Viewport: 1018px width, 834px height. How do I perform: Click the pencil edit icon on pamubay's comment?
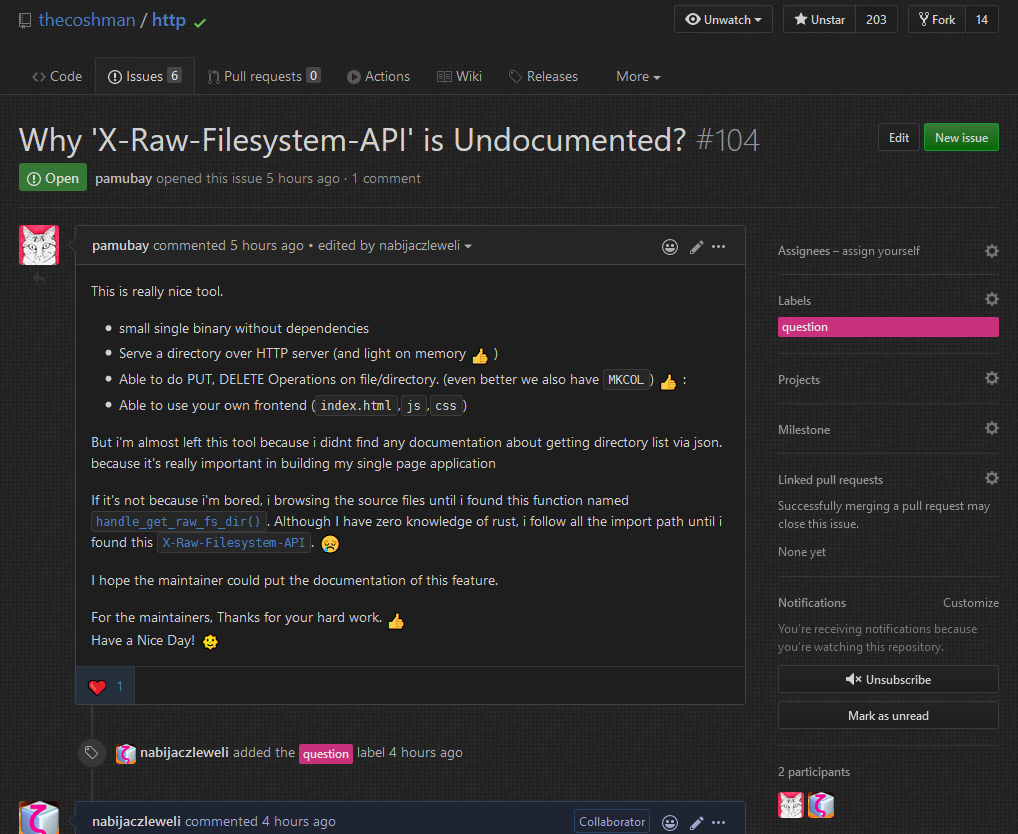[696, 246]
